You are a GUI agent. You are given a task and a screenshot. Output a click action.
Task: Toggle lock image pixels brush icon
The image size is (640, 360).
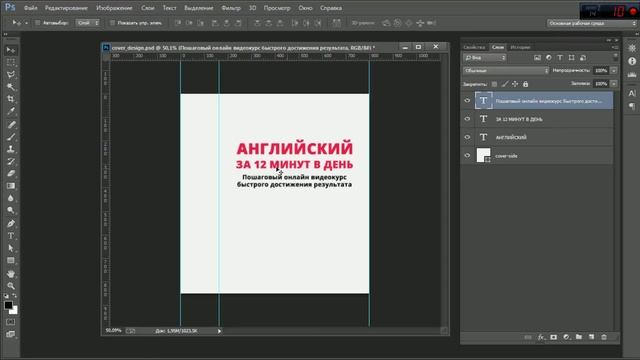point(505,84)
